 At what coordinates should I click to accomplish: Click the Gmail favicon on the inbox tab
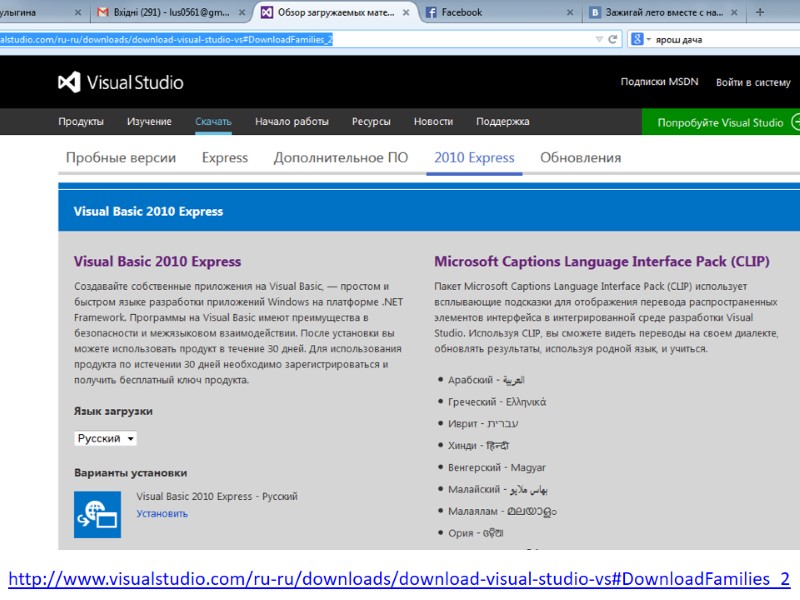pyautogui.click(x=103, y=12)
